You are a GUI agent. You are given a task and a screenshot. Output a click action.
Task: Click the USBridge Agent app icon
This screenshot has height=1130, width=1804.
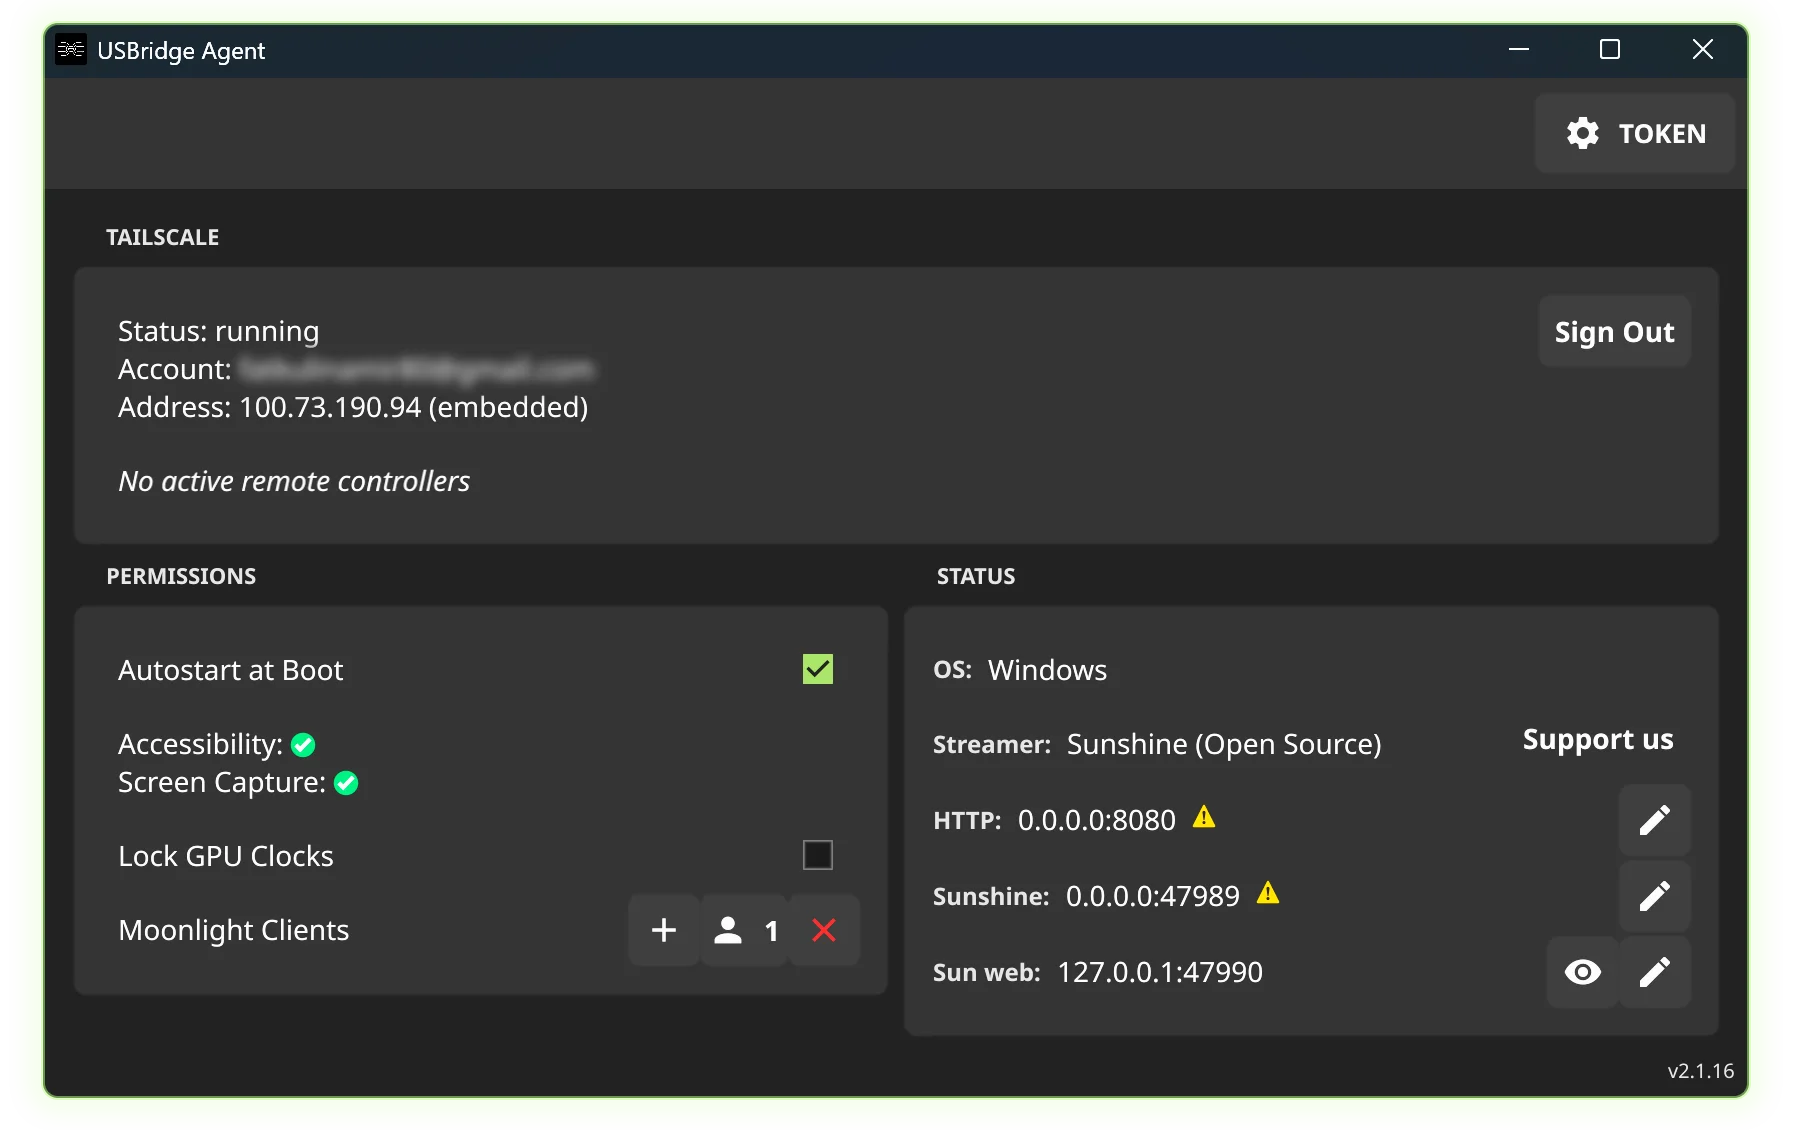[71, 49]
